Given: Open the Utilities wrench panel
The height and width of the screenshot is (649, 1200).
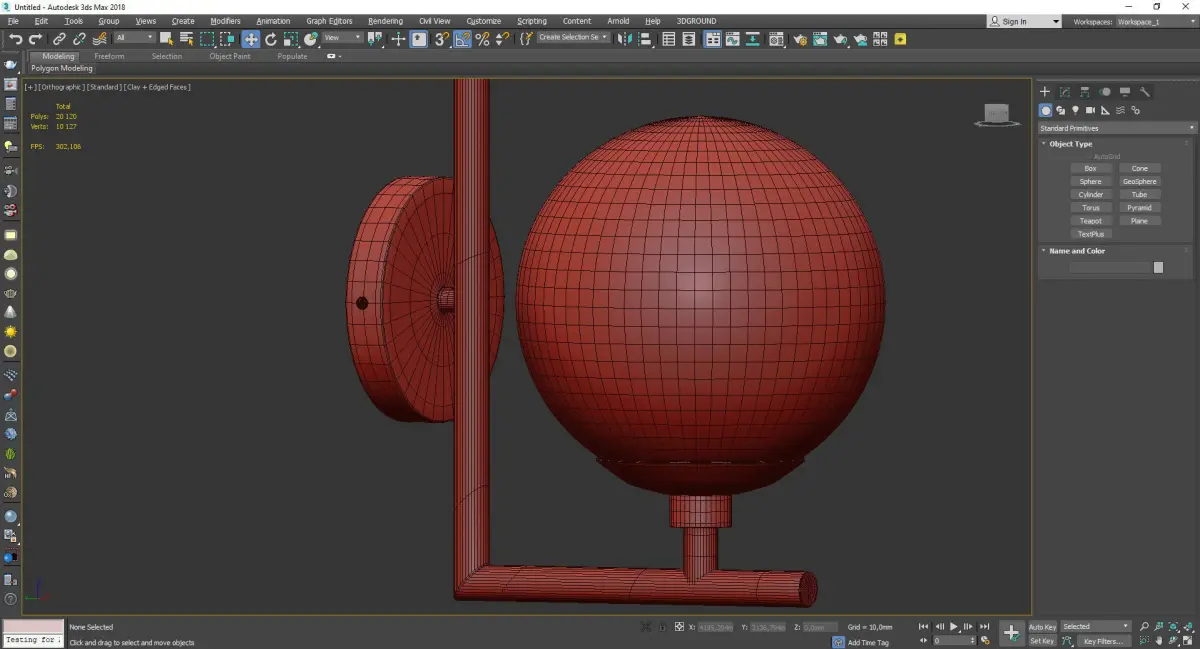Looking at the screenshot, I should (x=1145, y=91).
